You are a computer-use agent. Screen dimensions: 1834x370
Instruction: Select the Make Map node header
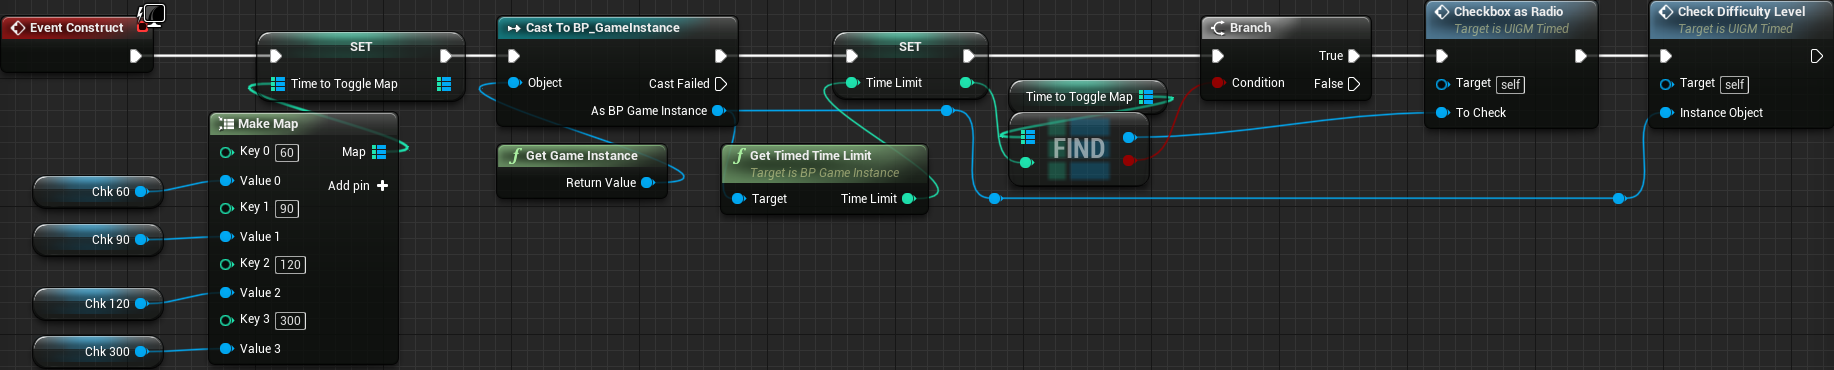[304, 124]
